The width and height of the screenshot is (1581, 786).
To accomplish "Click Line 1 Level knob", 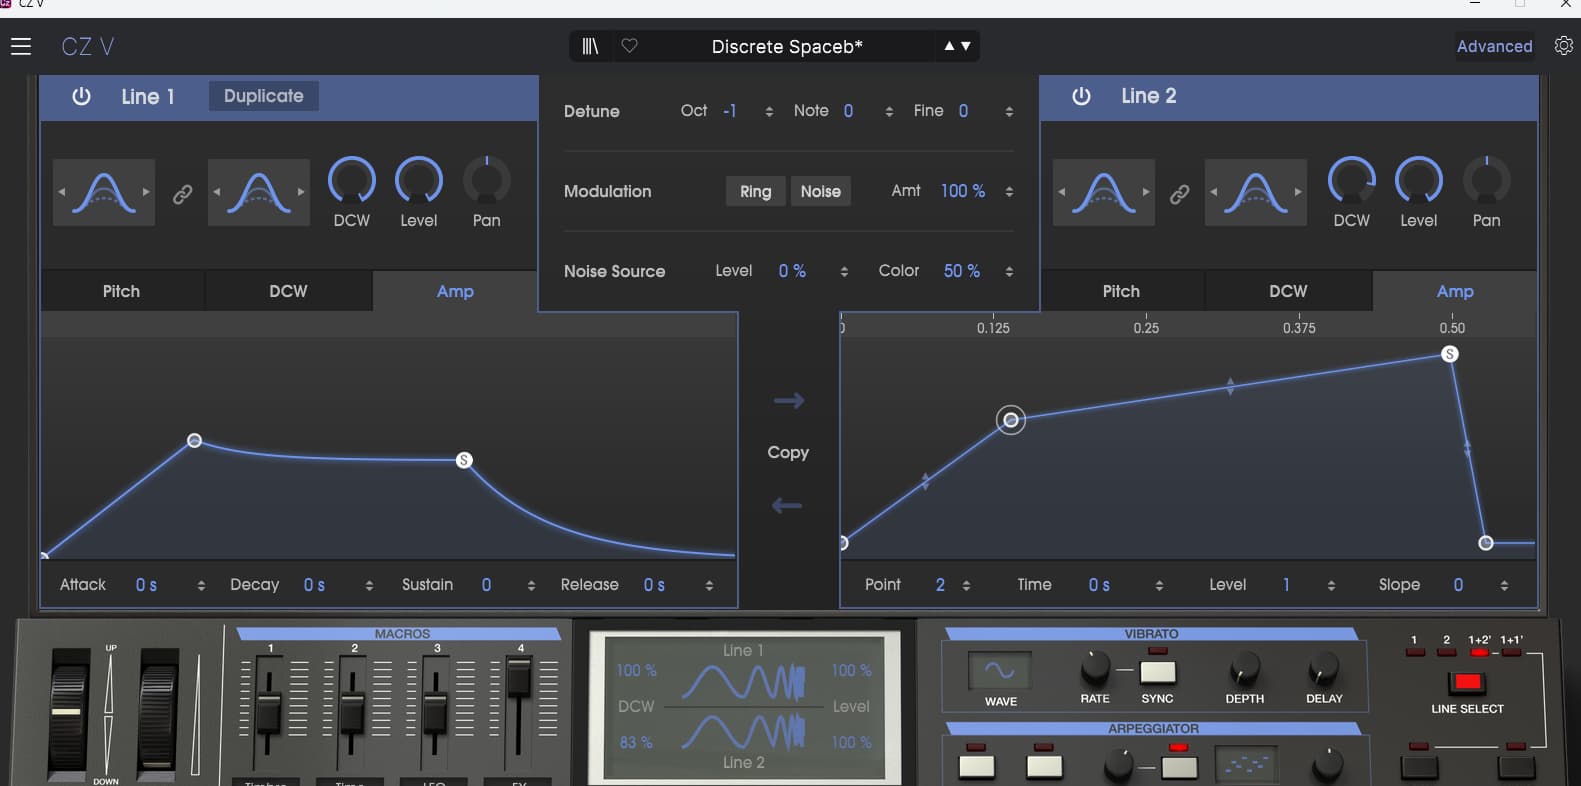I will (419, 182).
